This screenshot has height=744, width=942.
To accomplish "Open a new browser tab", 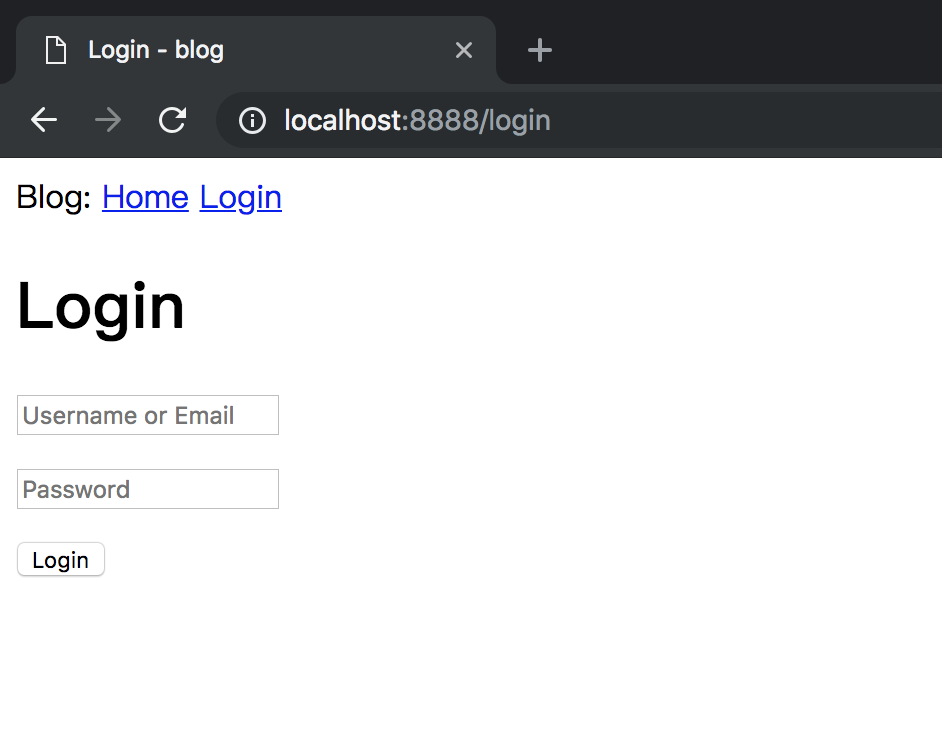I will (540, 50).
